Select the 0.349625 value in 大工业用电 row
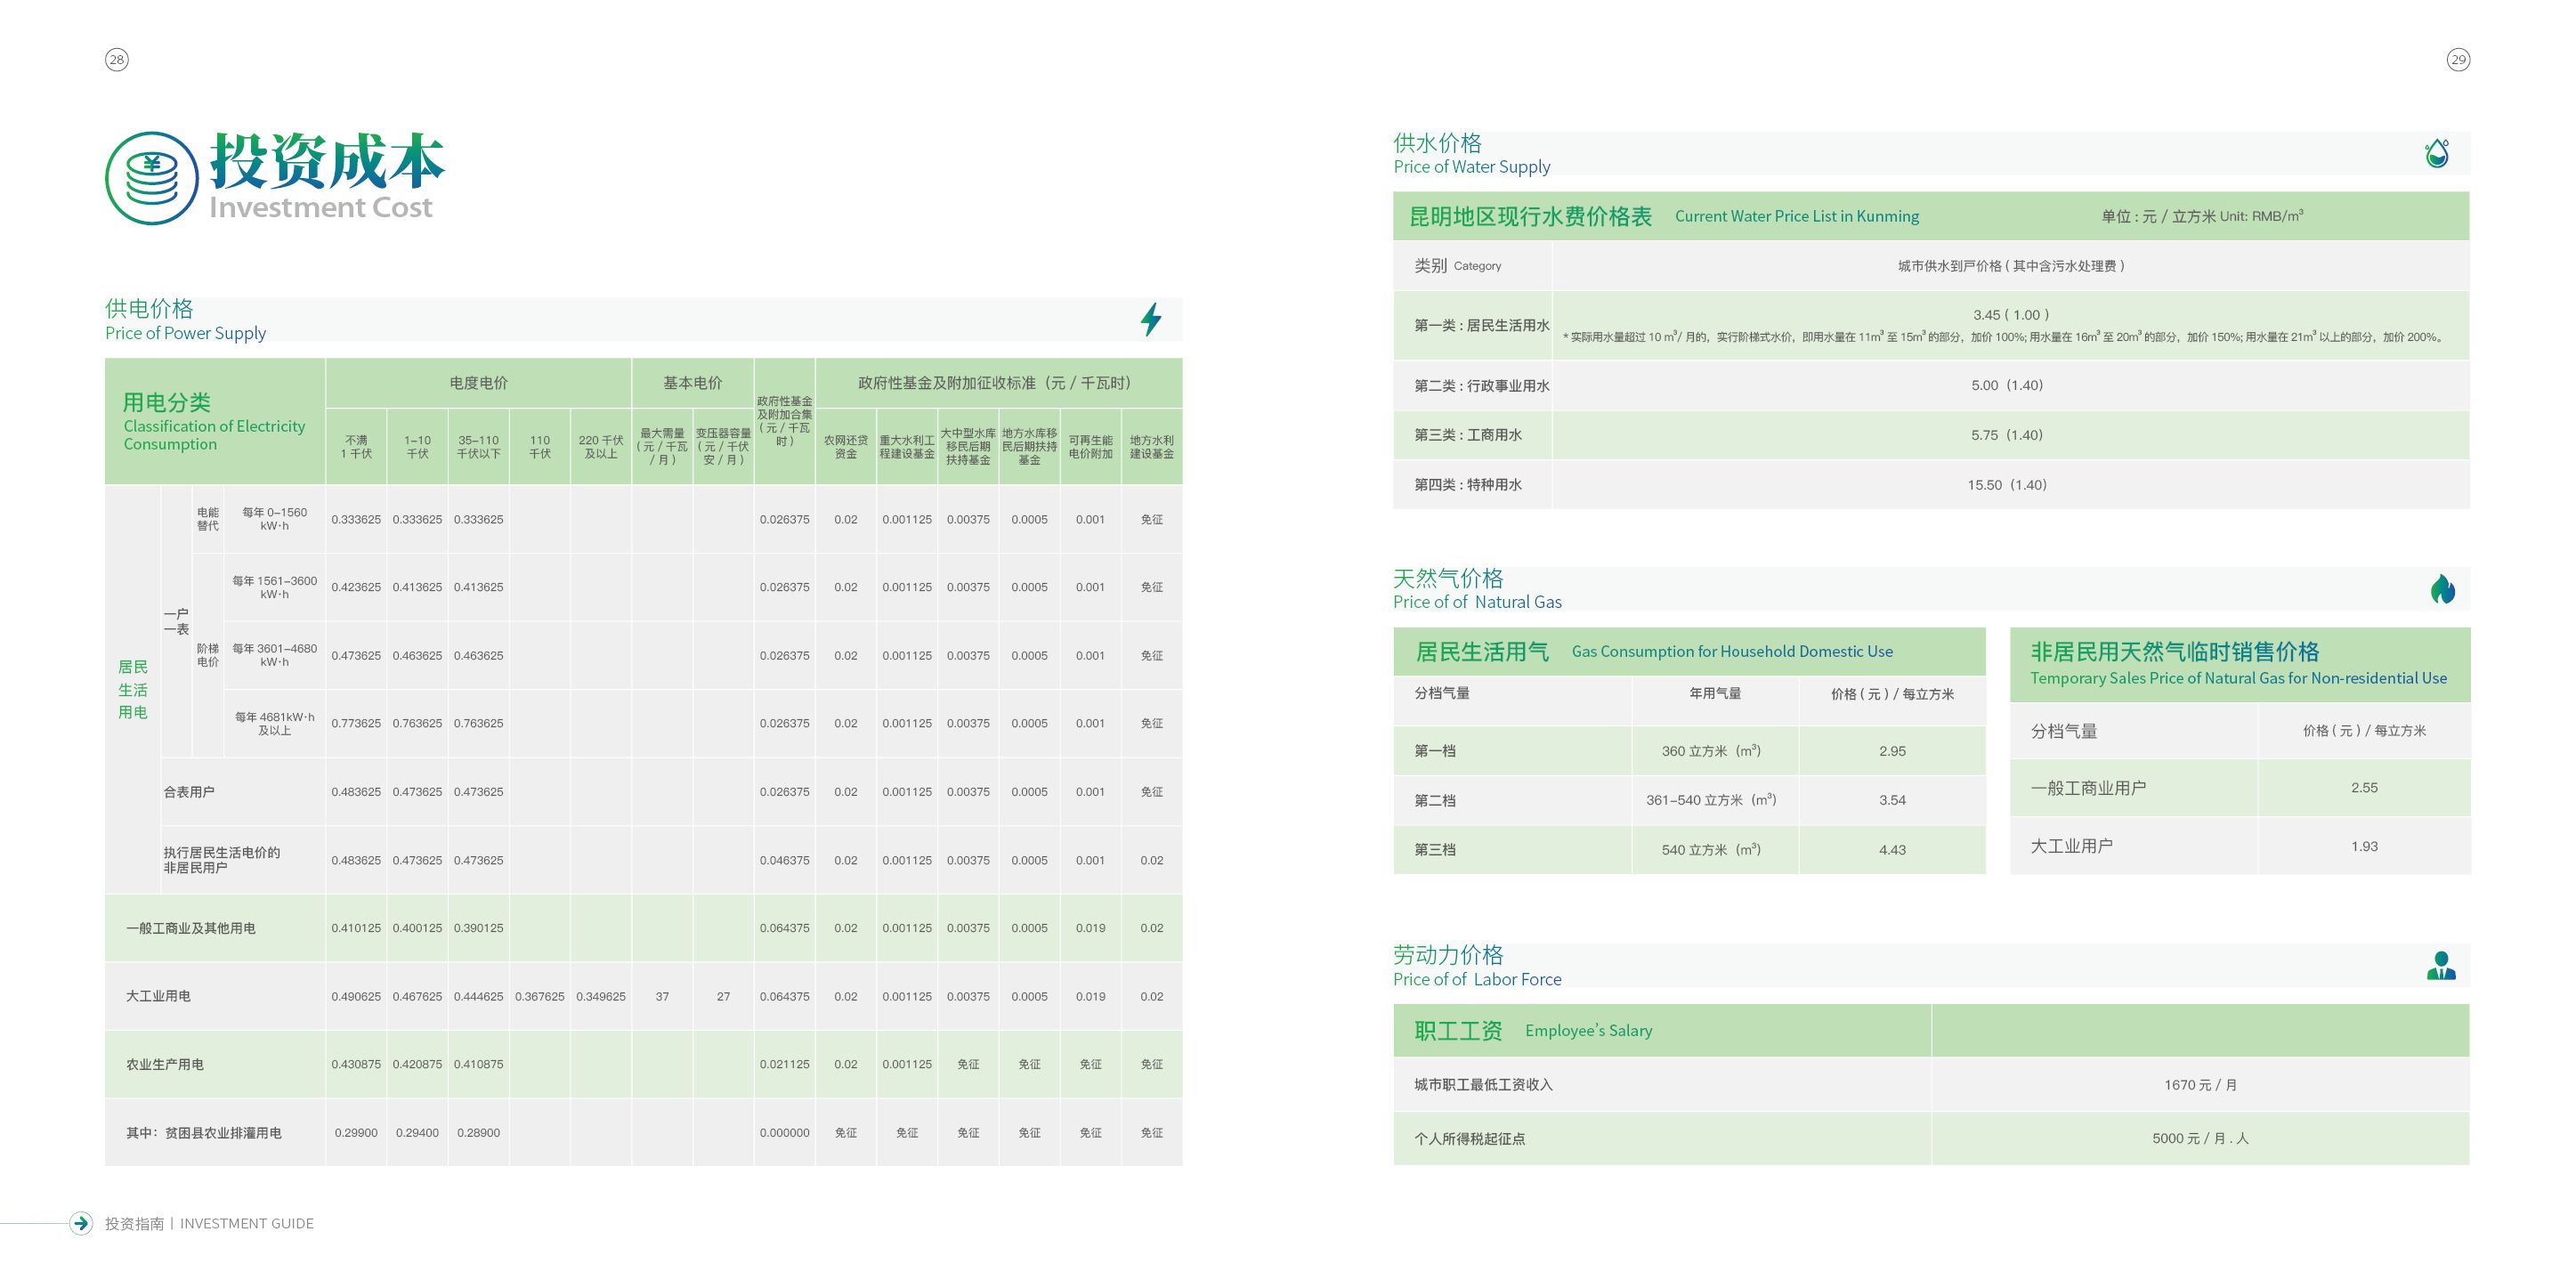 pos(601,997)
